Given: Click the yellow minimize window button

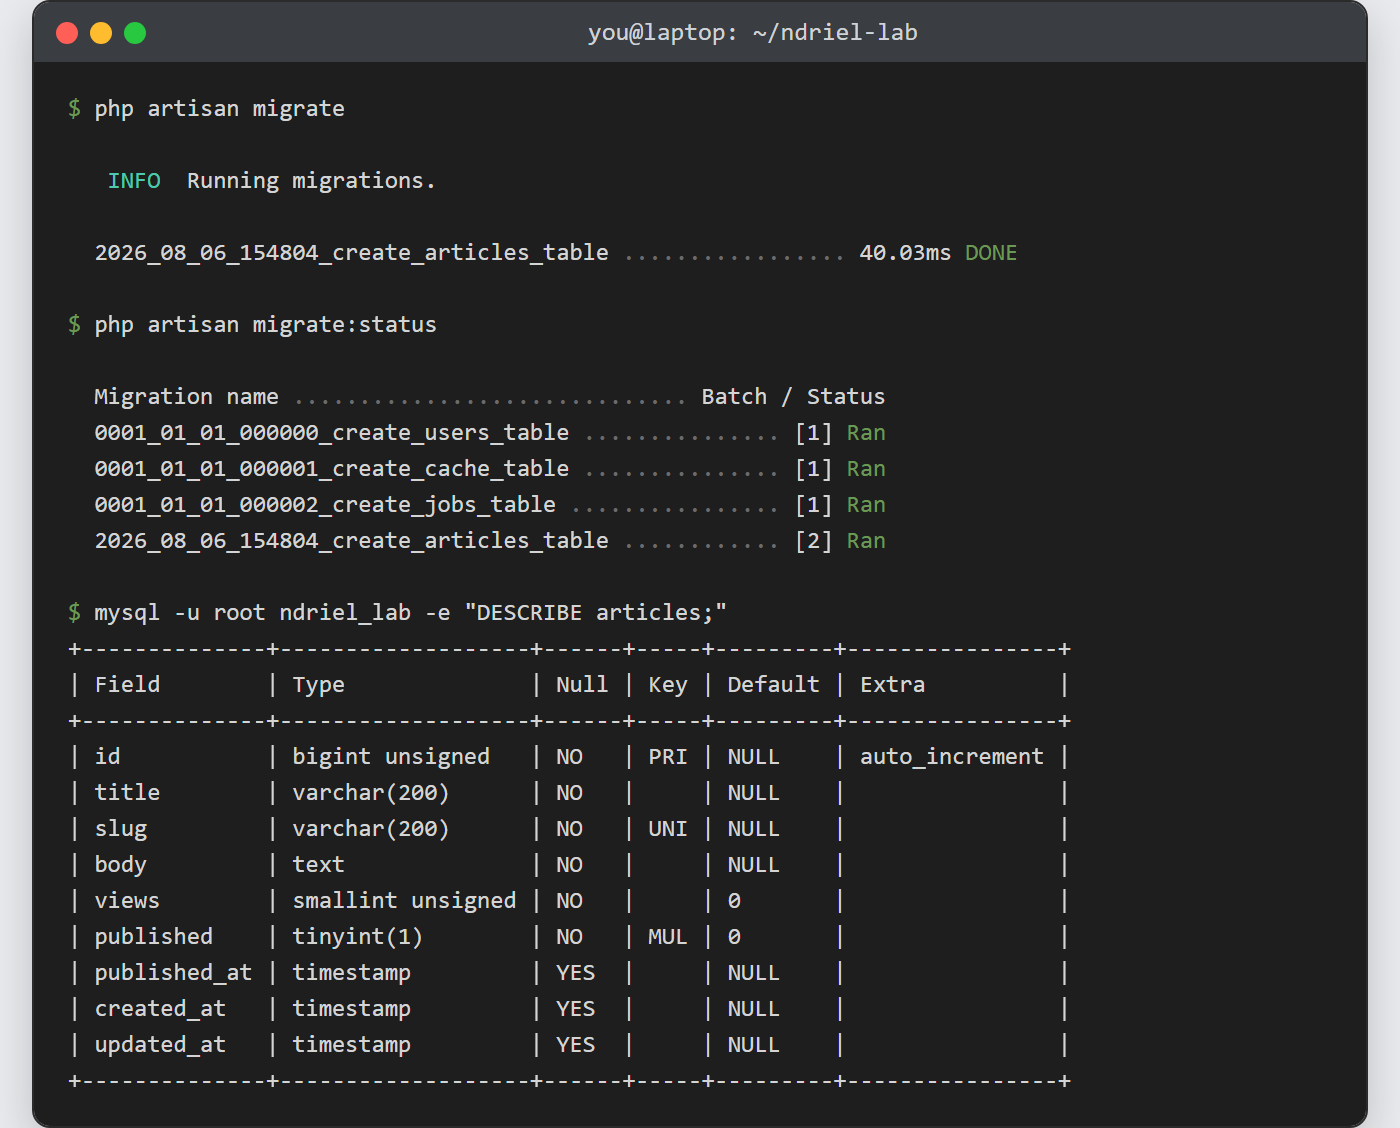Looking at the screenshot, I should (101, 33).
